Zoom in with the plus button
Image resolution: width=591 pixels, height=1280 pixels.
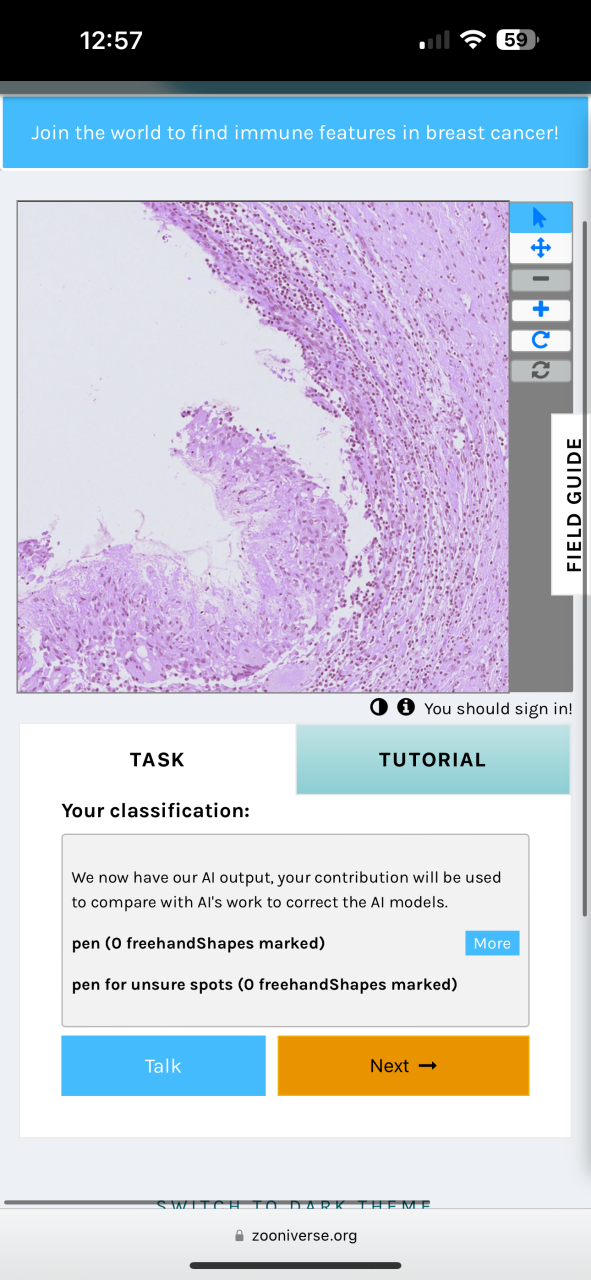[x=540, y=310]
